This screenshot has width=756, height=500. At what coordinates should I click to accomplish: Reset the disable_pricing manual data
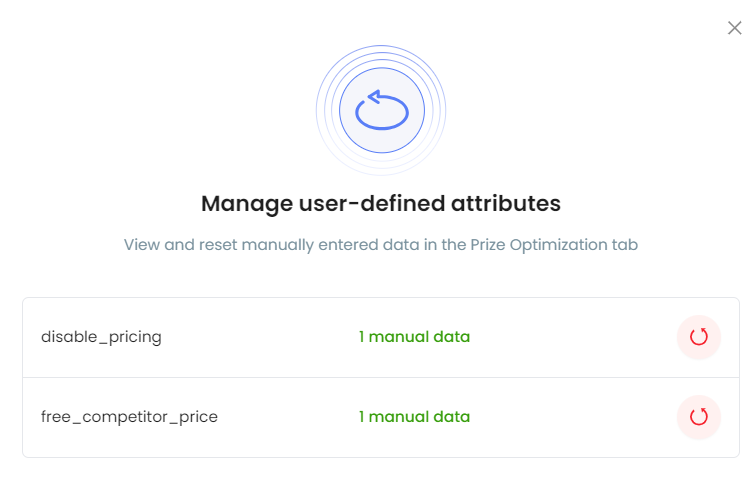coord(699,337)
